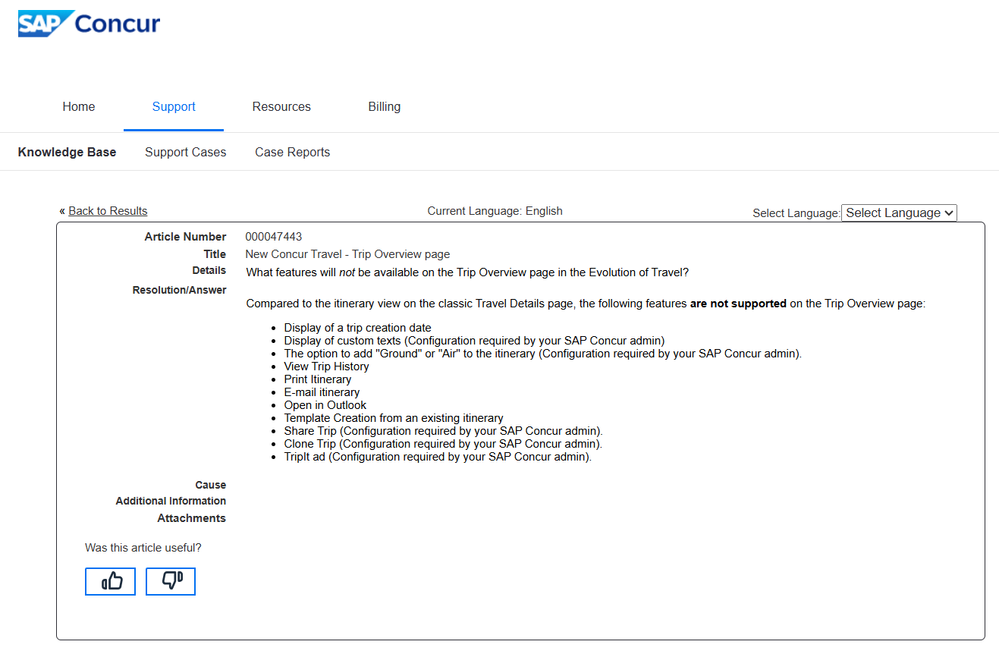Click the 'Compared to the itinerary view' sentence
This screenshot has height=645, width=999.
click(x=586, y=303)
